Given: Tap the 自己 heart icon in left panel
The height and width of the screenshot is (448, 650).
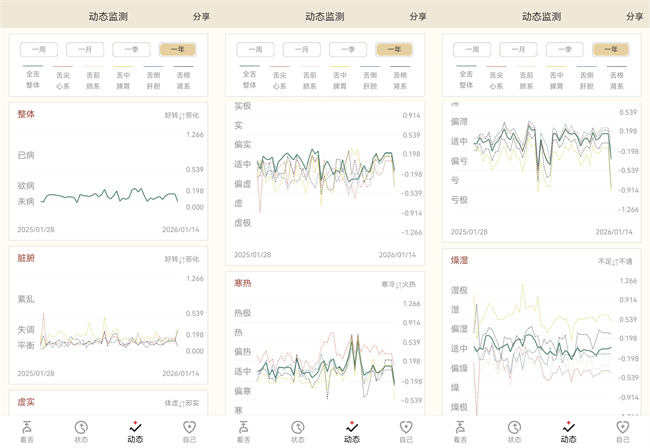Looking at the screenshot, I should point(189,427).
